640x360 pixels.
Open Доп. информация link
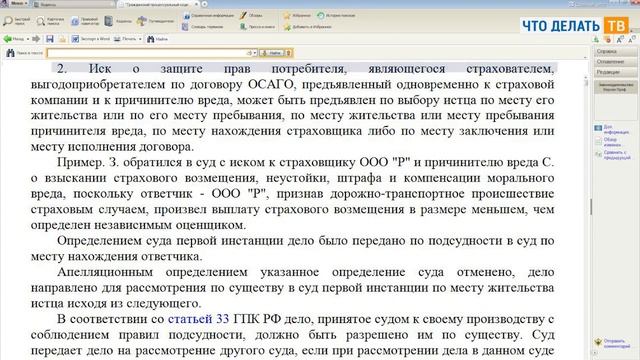(611, 129)
